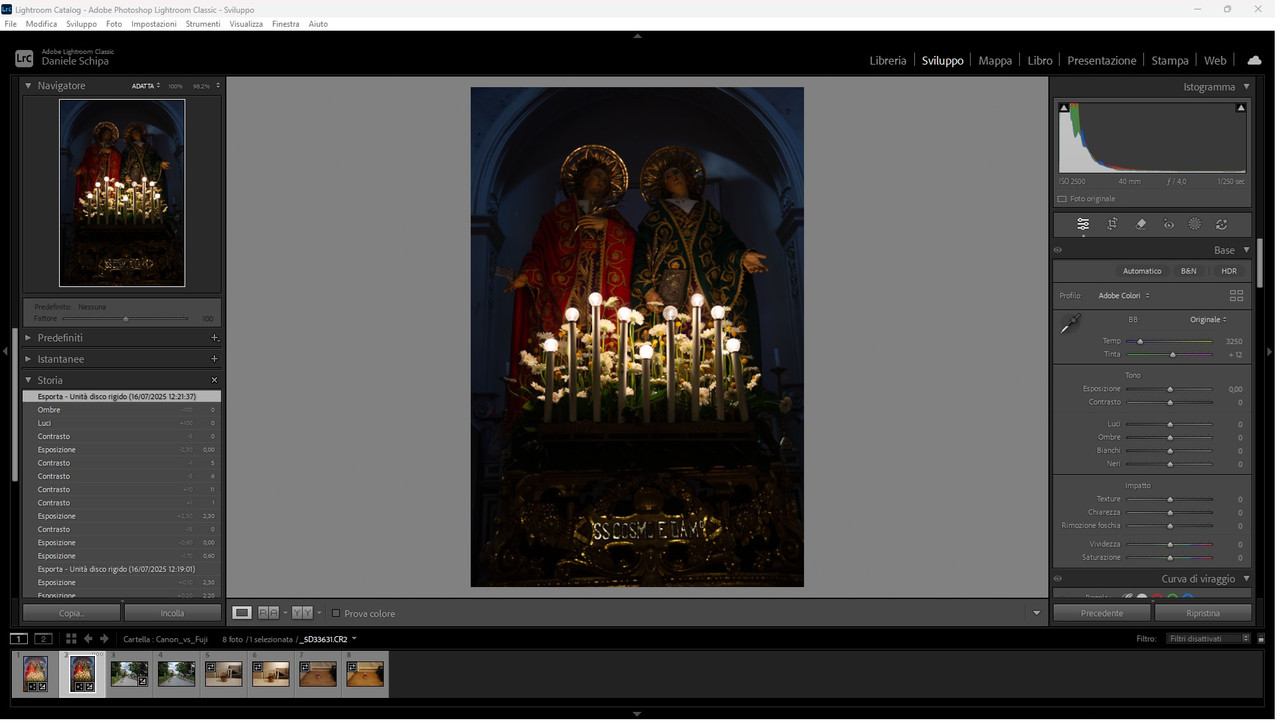Select the Red eye correction tool
Viewport: 1280px width, 724px height.
(1169, 225)
